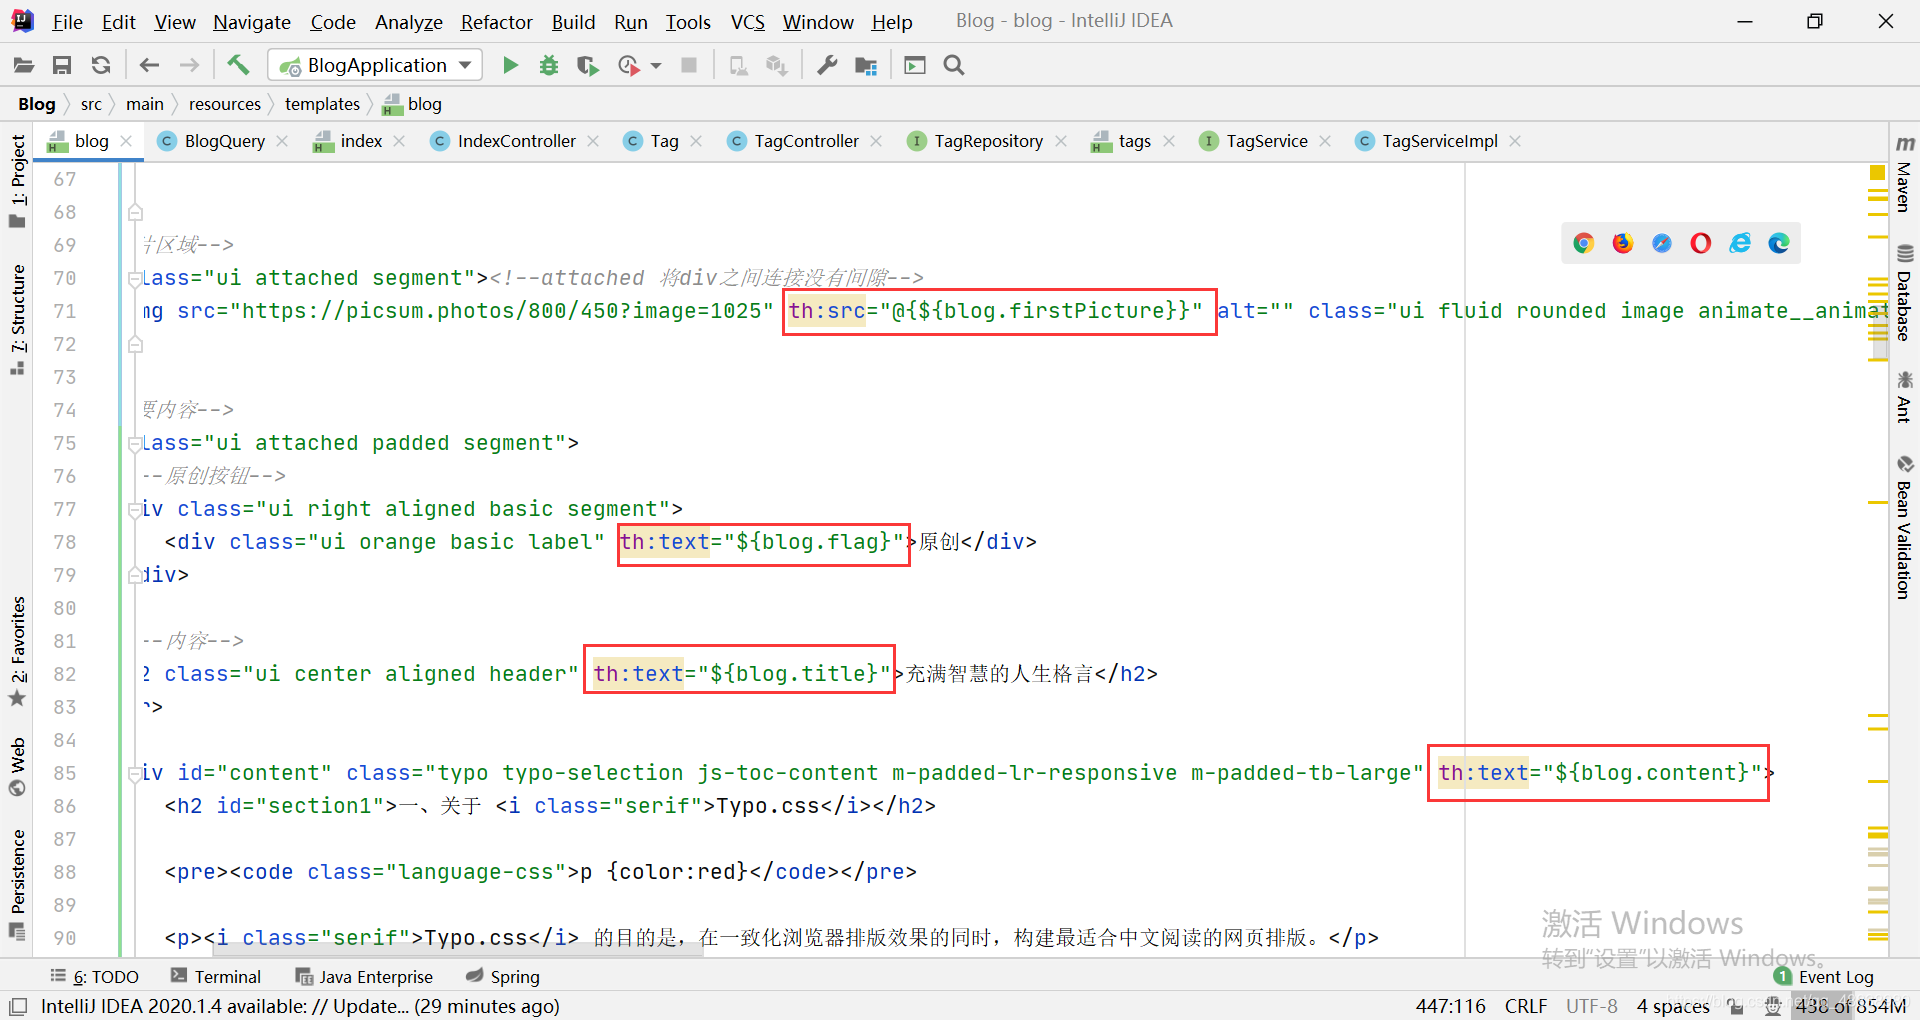Toggle the Persistence tool window
This screenshot has height=1020, width=1920.
18,884
